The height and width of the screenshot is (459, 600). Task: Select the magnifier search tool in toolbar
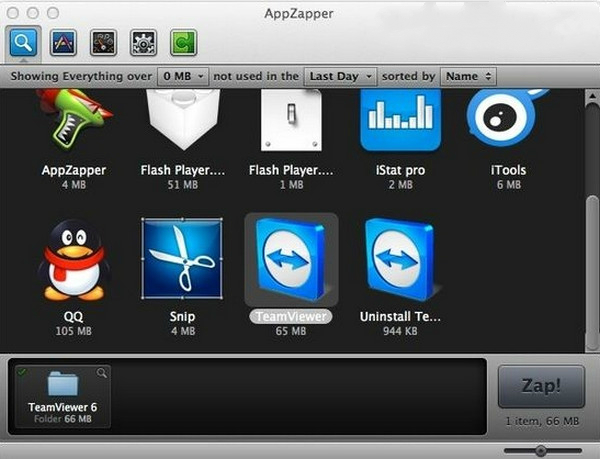coord(23,42)
